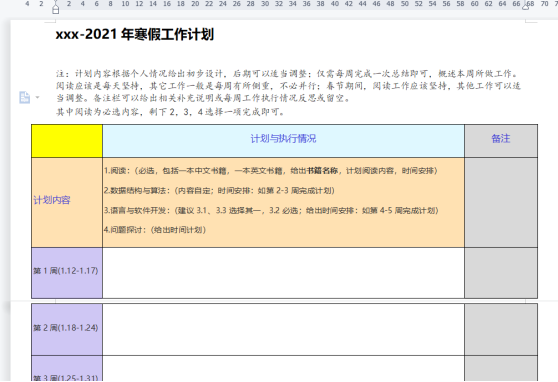Click the gray remark cell for week 2
558x382 pixels.
(x=501, y=329)
